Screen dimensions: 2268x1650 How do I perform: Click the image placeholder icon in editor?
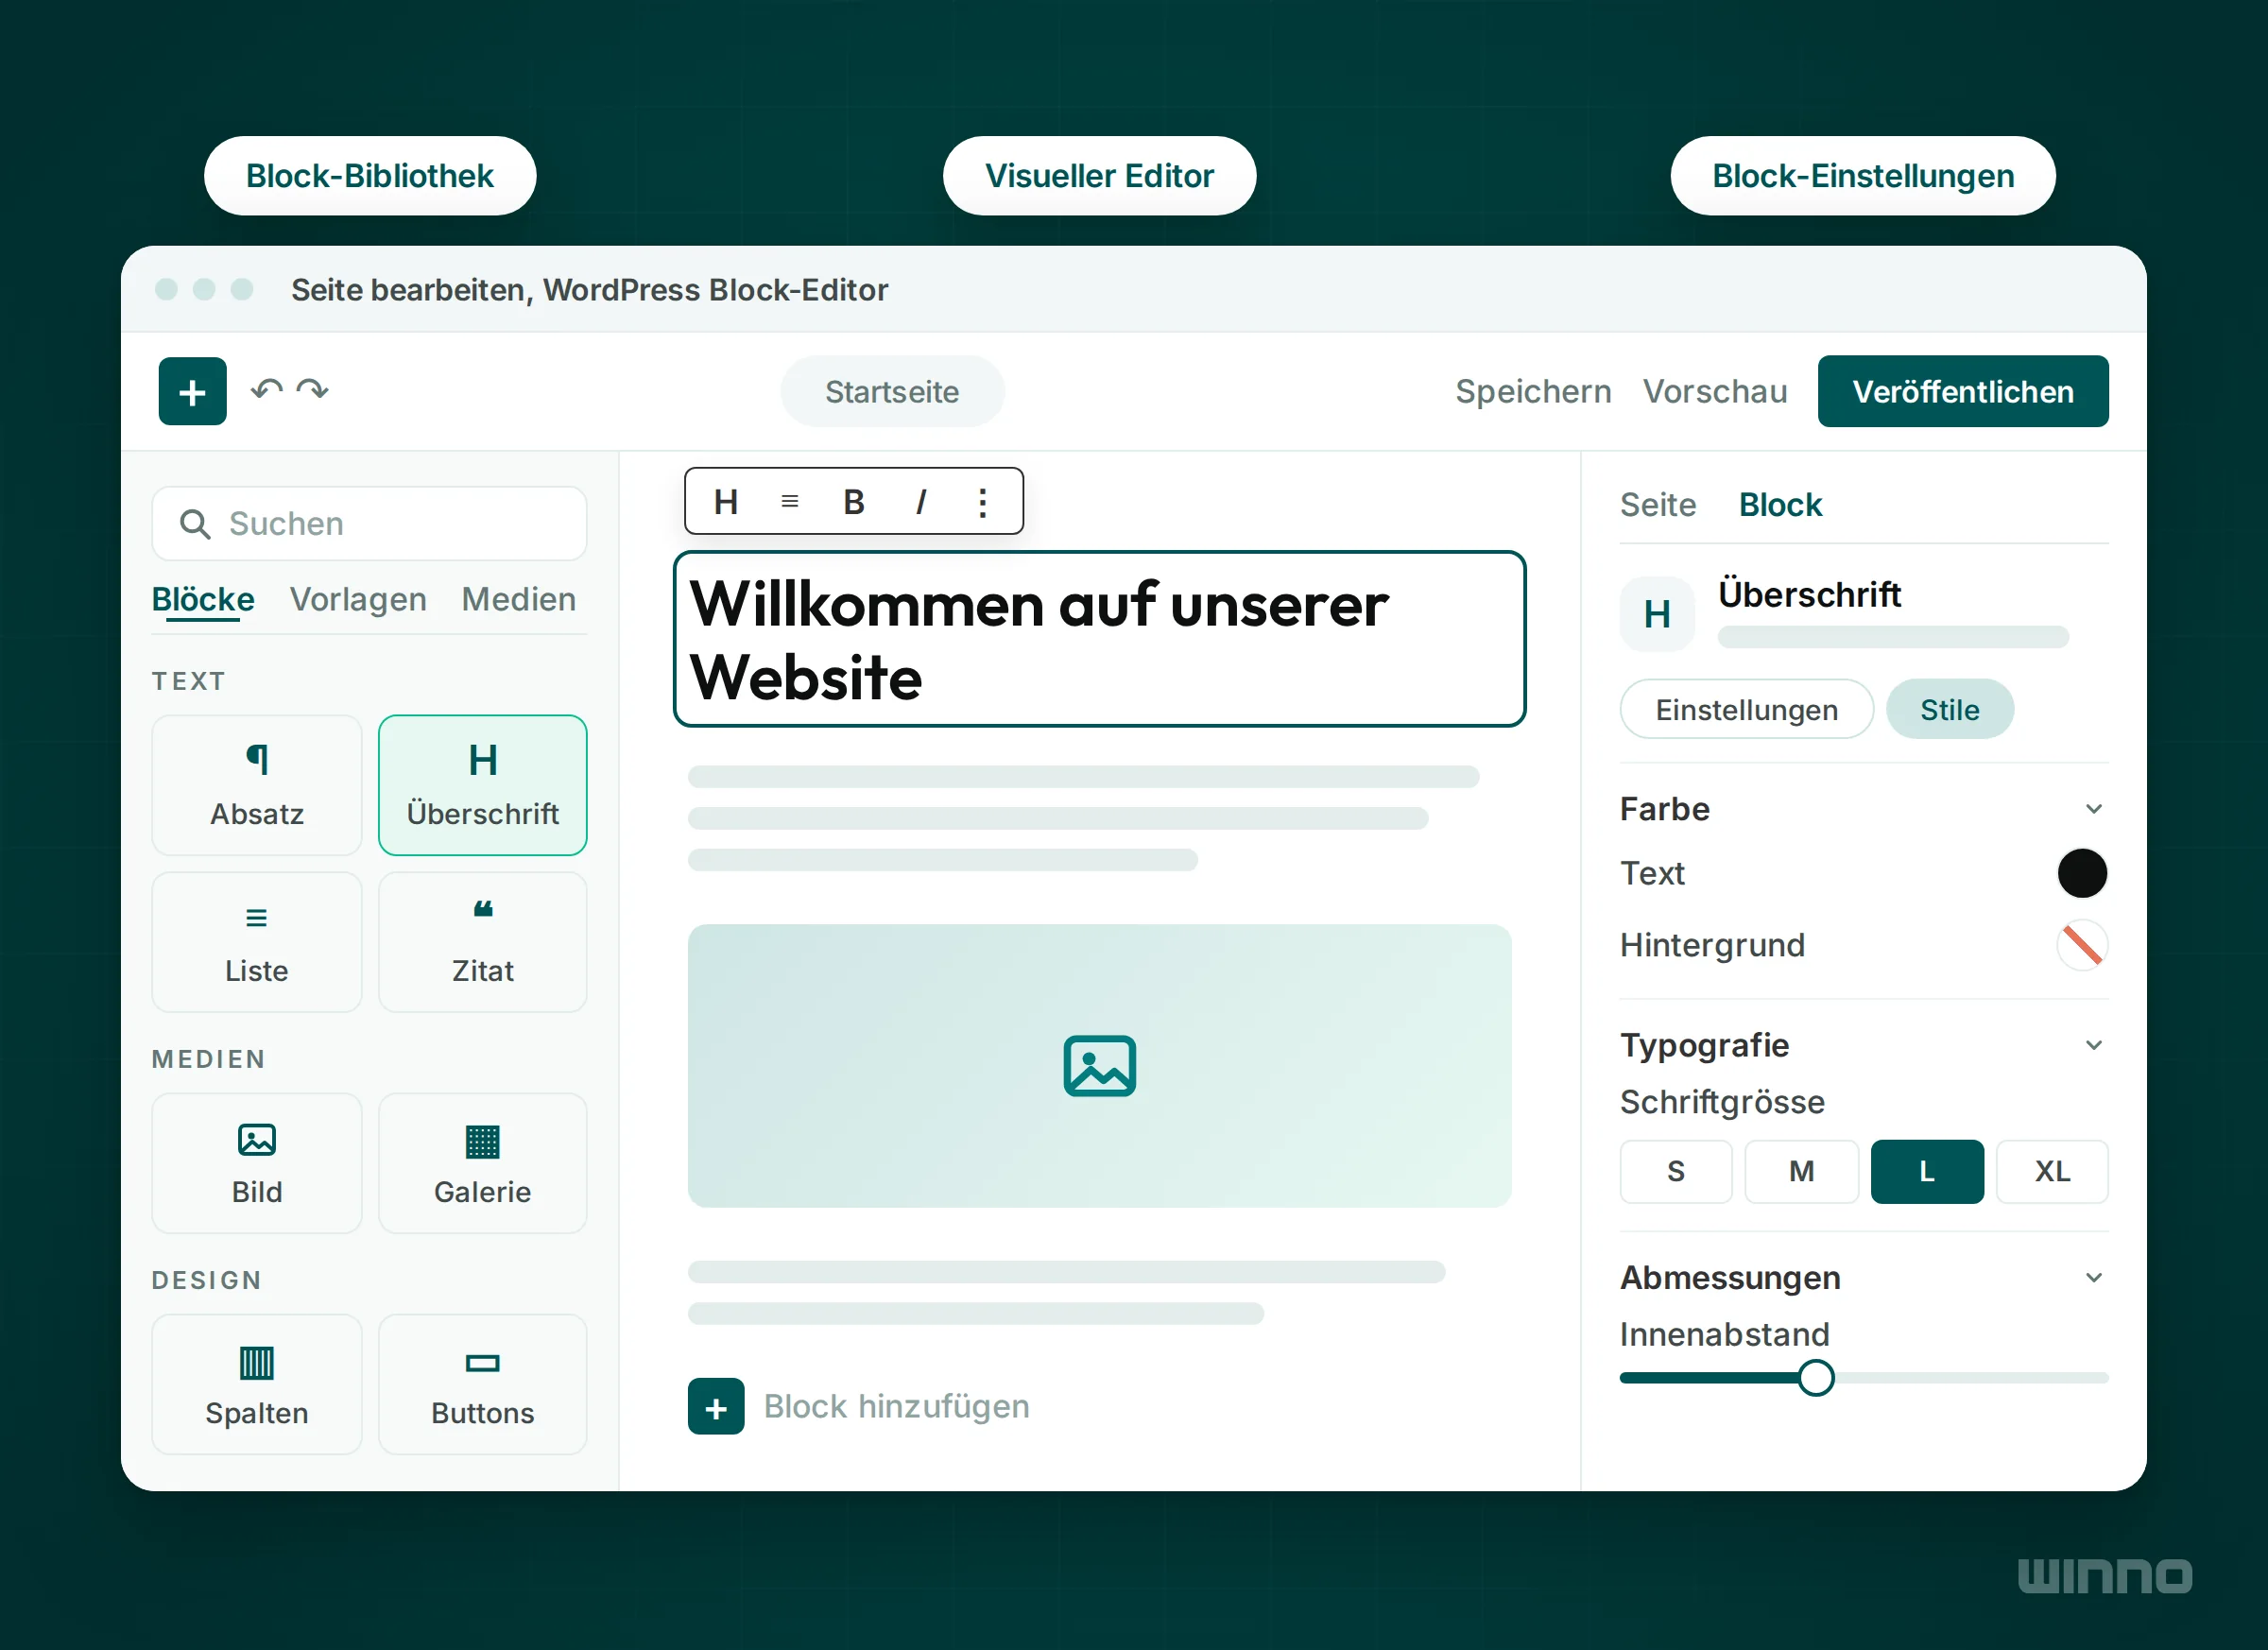(x=1100, y=1066)
